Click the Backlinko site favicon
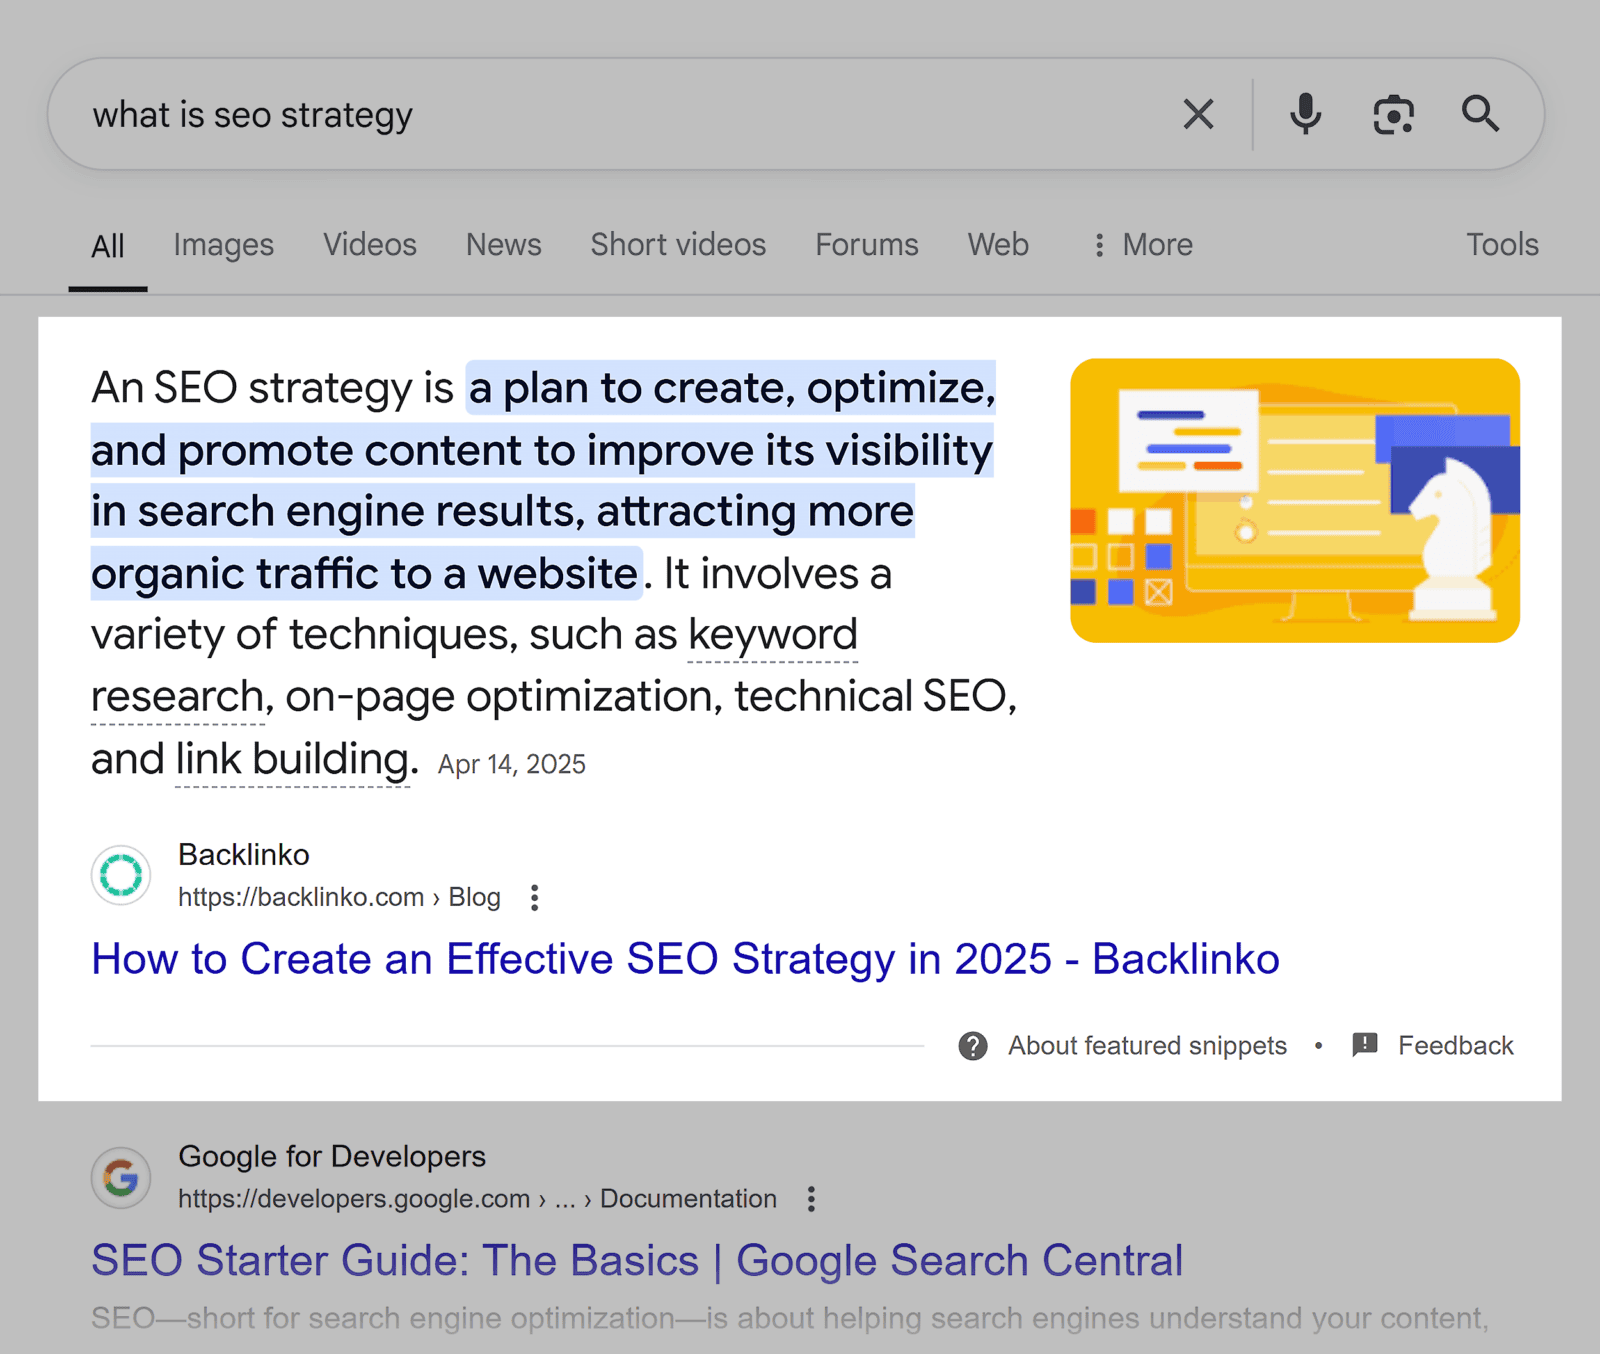This screenshot has width=1600, height=1354. (x=120, y=875)
